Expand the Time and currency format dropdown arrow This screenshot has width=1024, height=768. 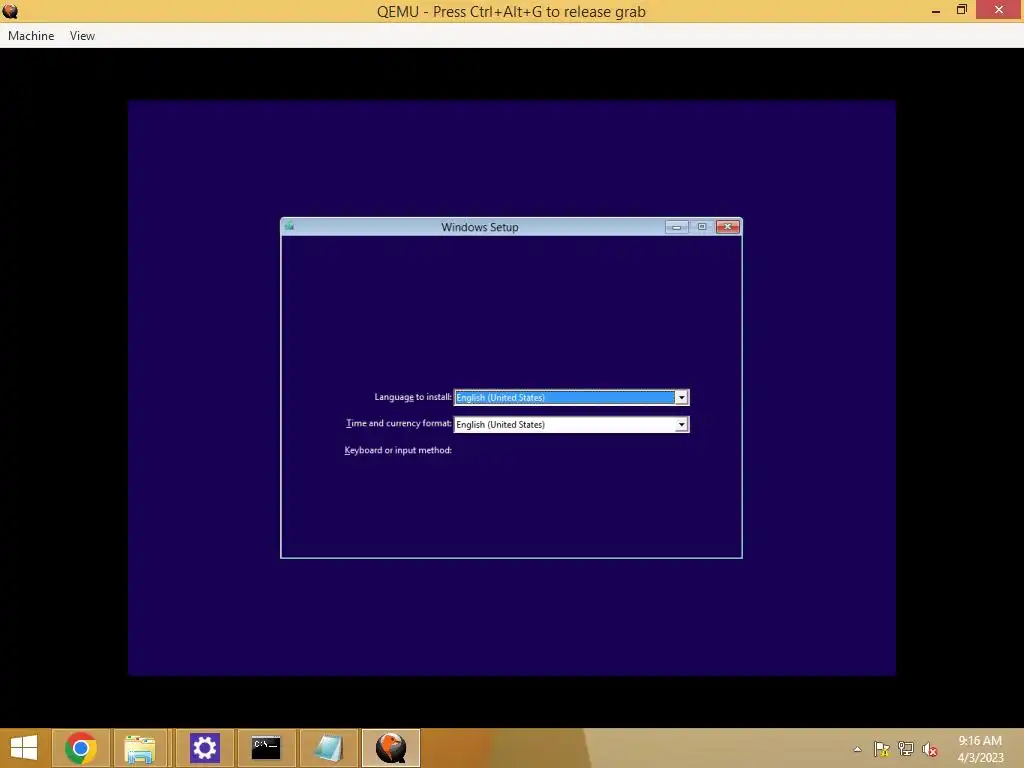point(681,424)
